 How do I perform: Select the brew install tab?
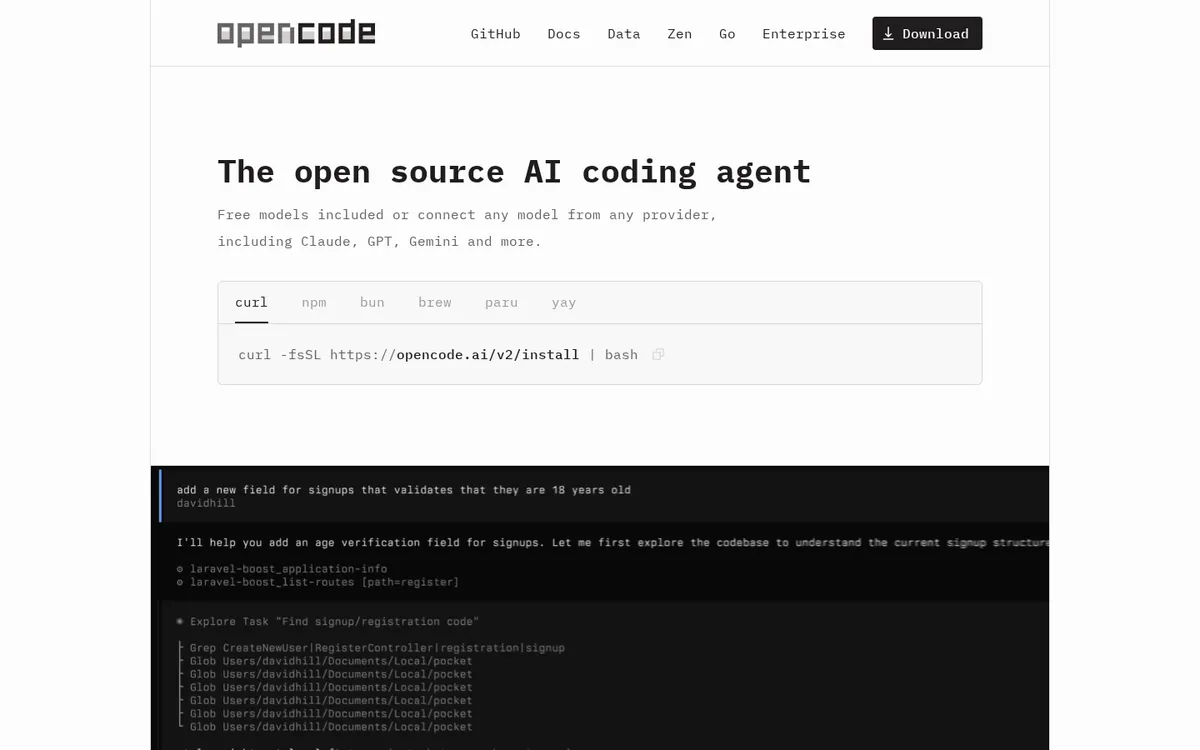[435, 302]
